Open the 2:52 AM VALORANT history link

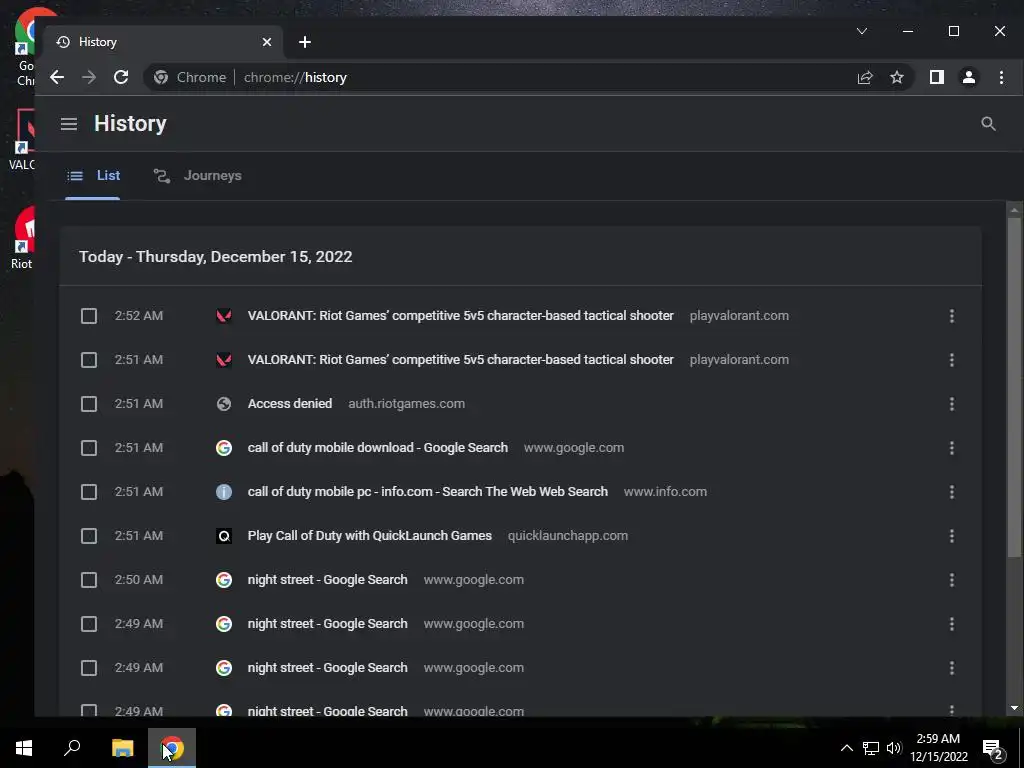(460, 315)
